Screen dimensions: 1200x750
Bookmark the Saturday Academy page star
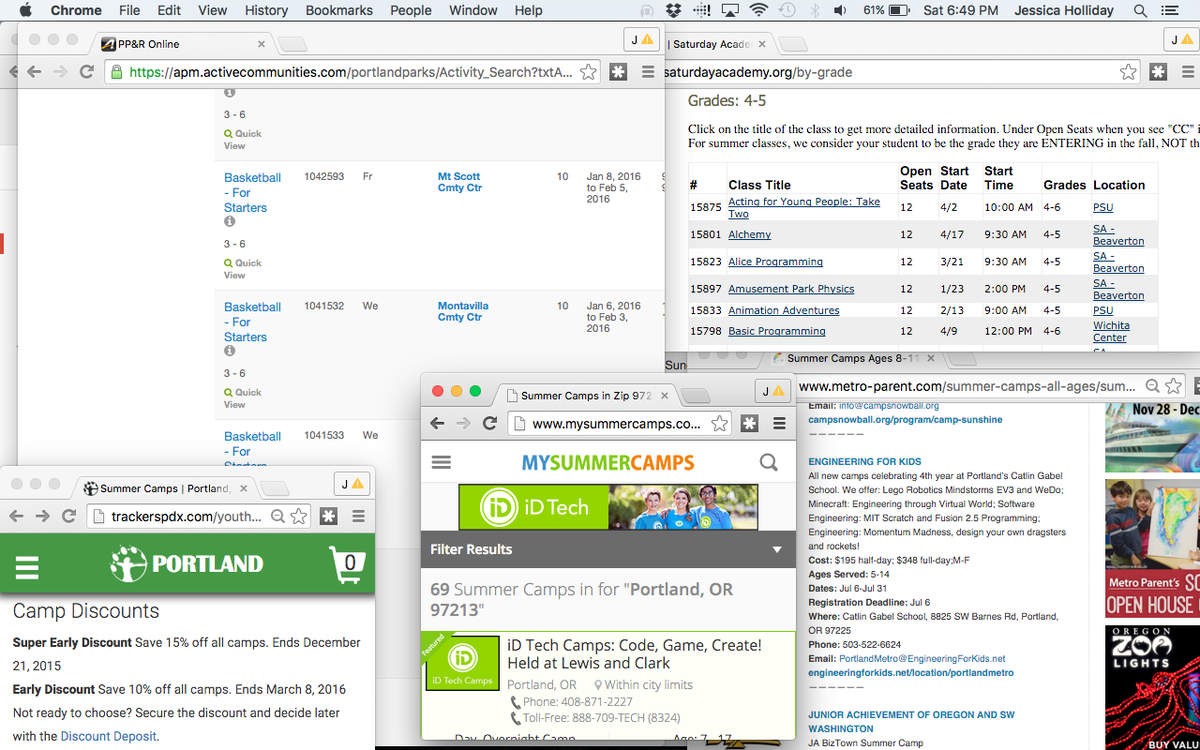pyautogui.click(x=1128, y=72)
